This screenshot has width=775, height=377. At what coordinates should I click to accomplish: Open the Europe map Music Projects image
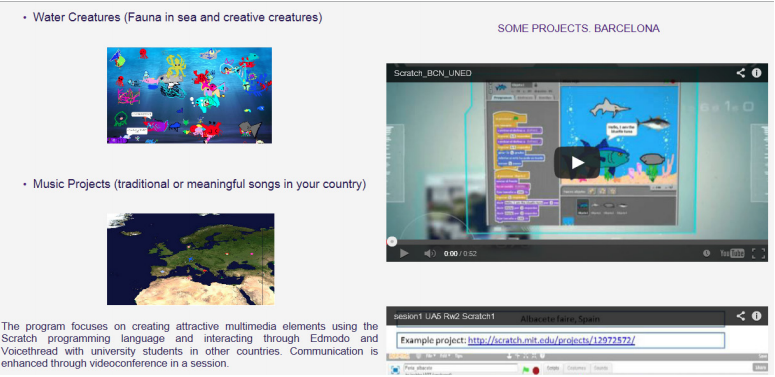190,259
